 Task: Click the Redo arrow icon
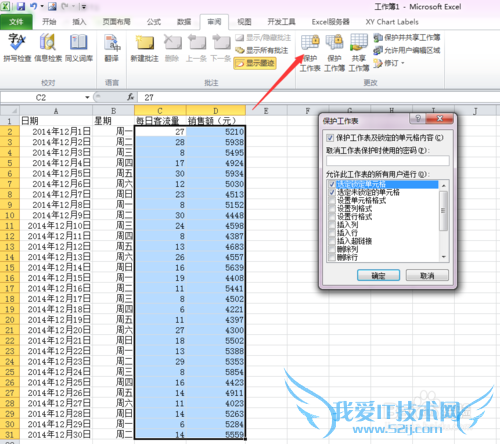coord(65,6)
